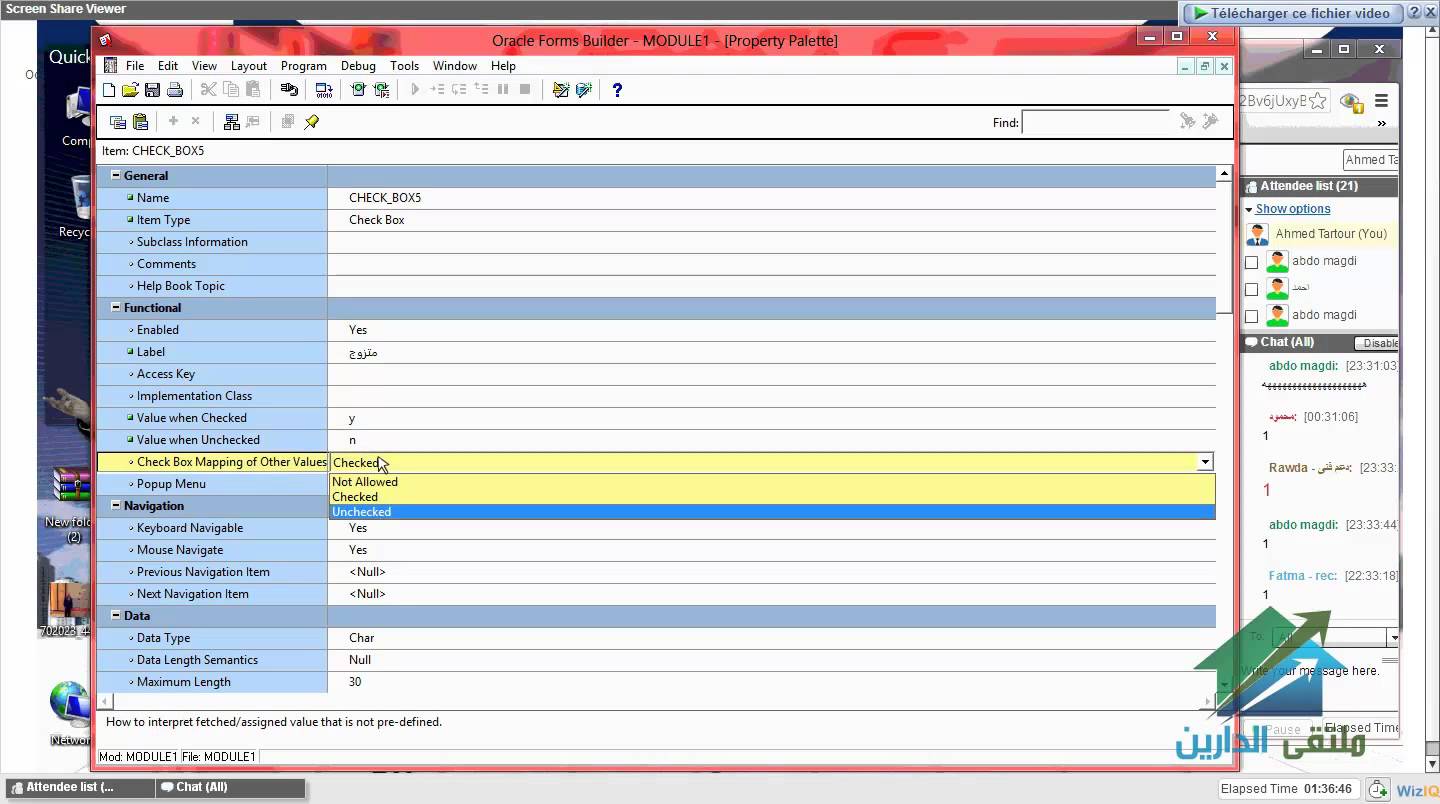Collapse the General property group

point(116,175)
